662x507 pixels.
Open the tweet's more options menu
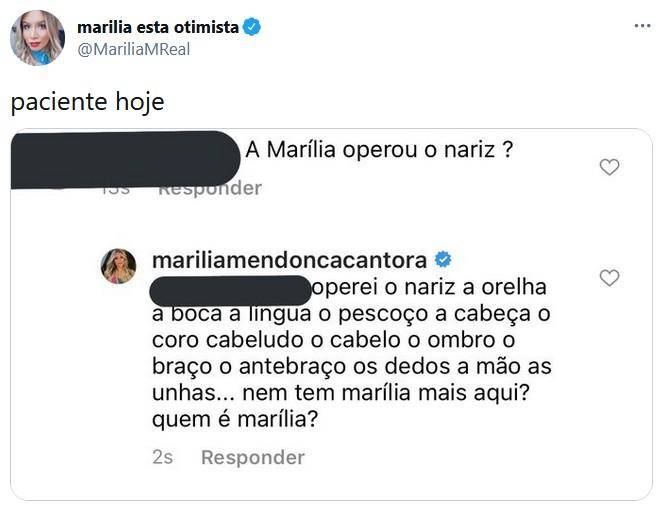click(642, 27)
